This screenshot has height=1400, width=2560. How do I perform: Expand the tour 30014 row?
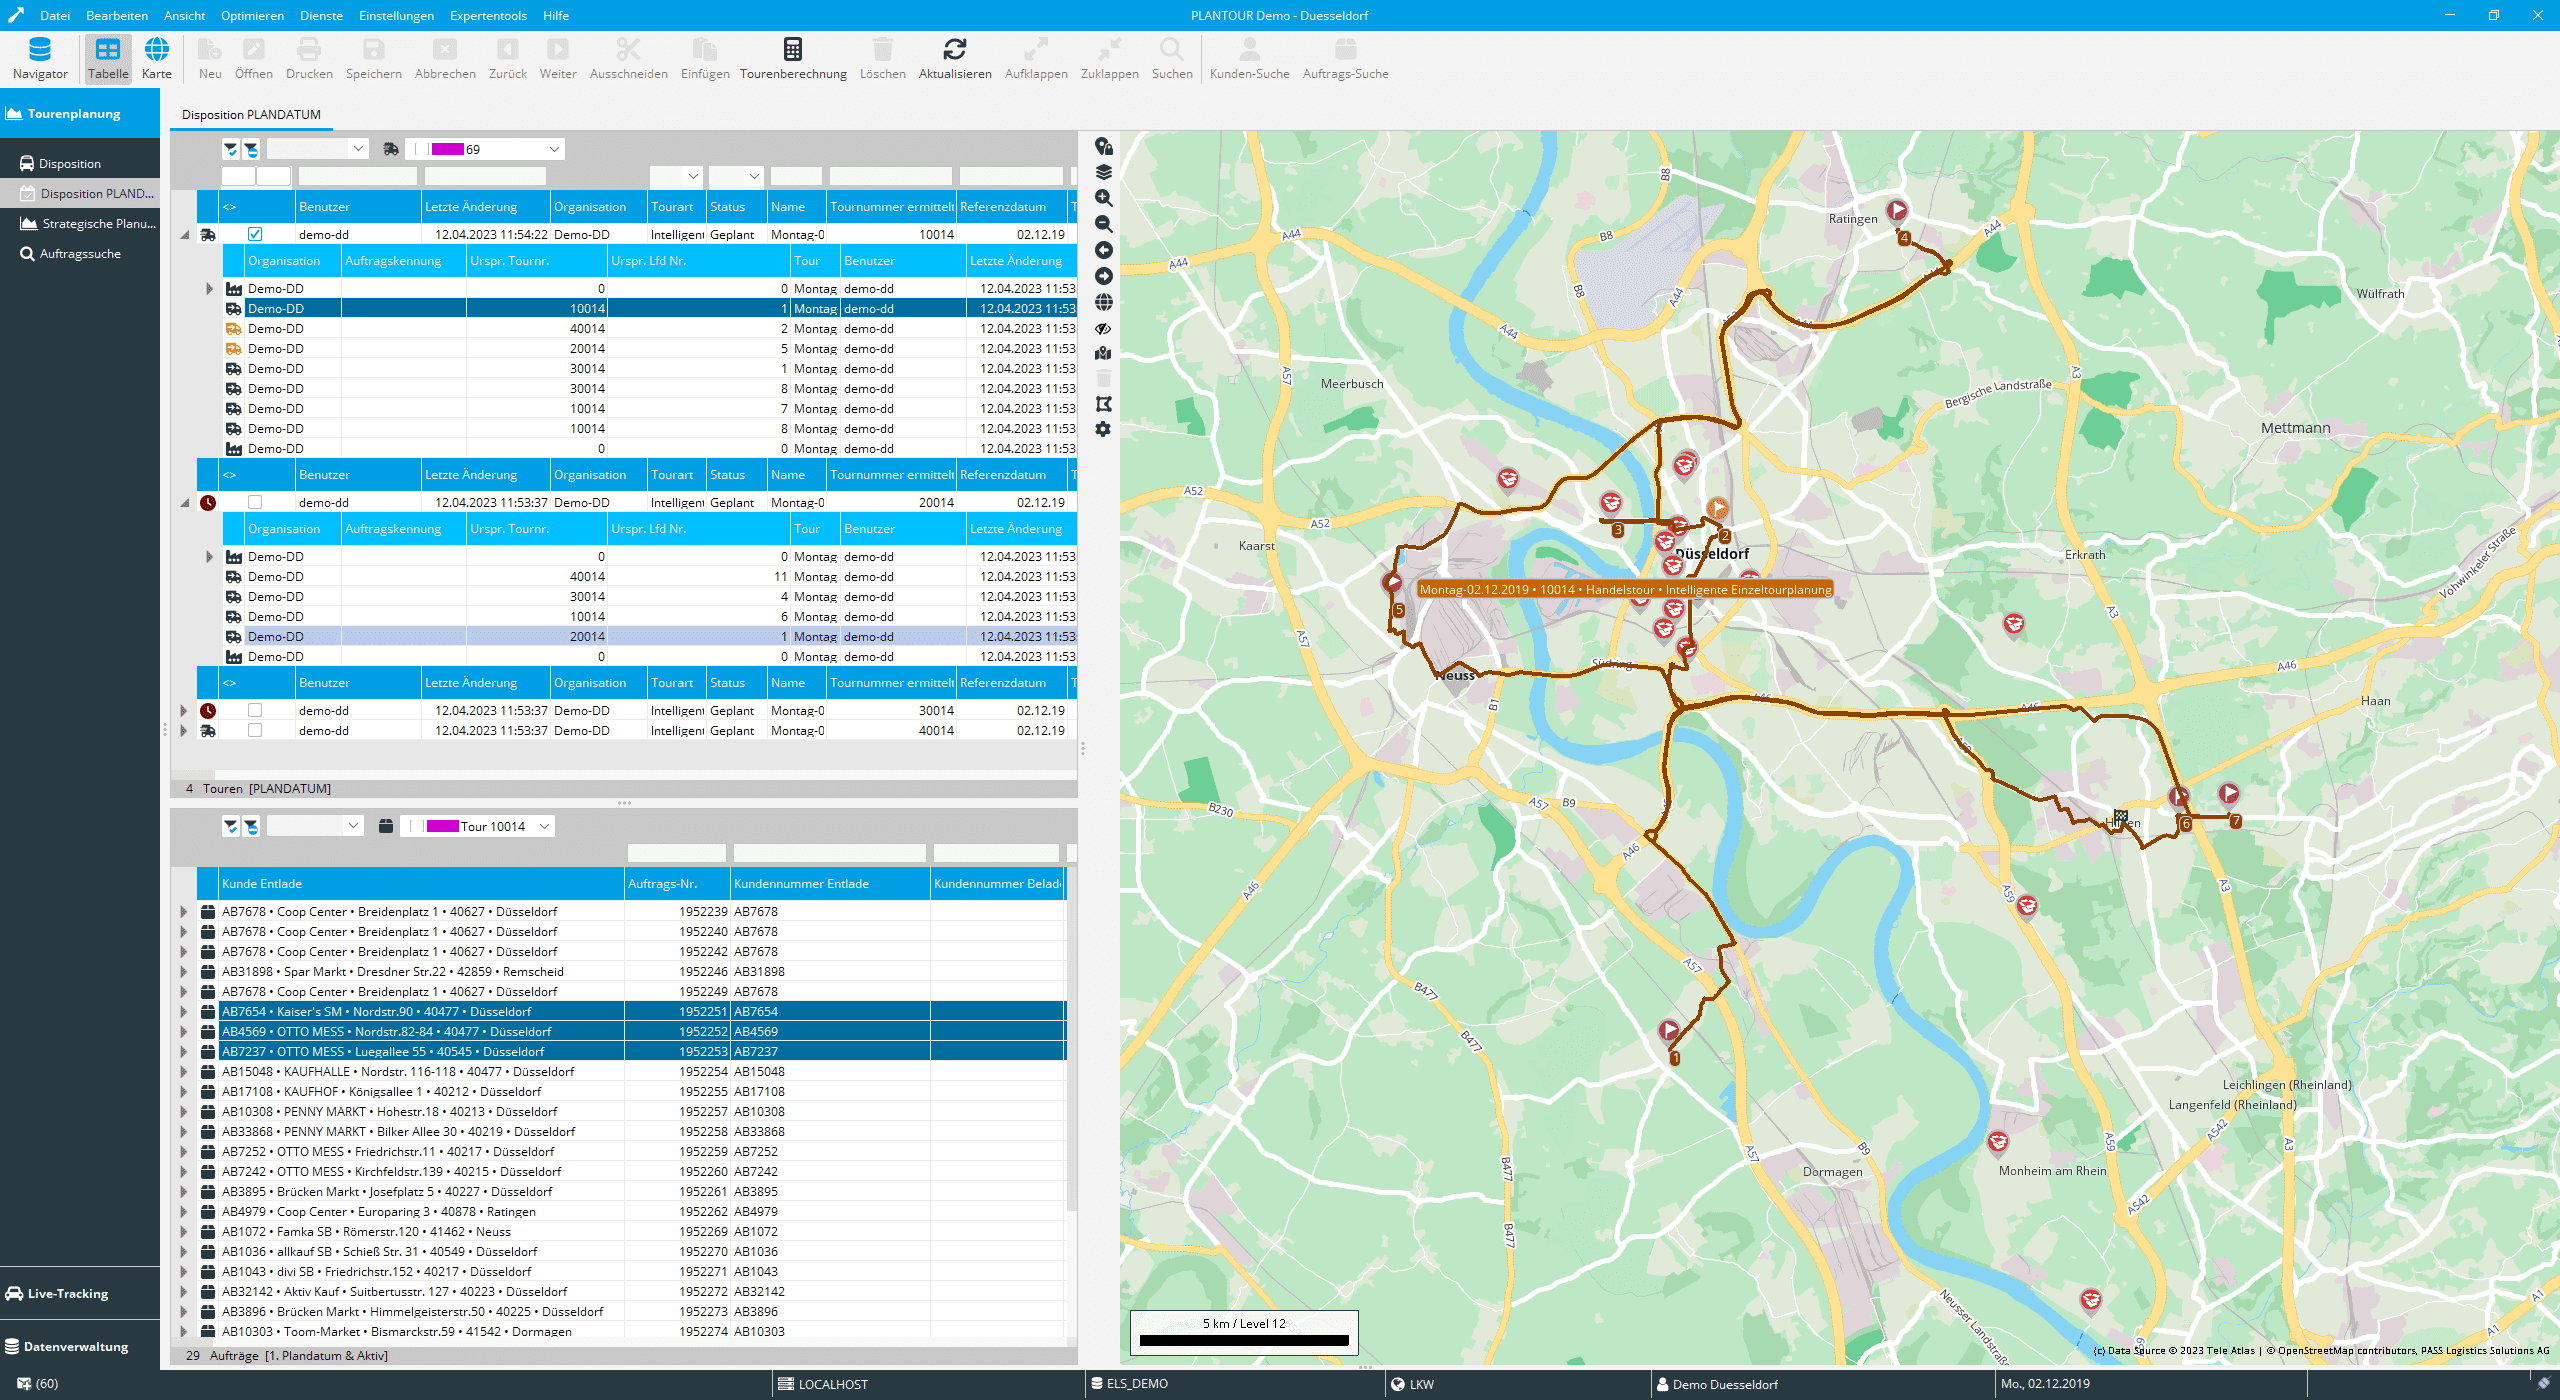tap(184, 711)
